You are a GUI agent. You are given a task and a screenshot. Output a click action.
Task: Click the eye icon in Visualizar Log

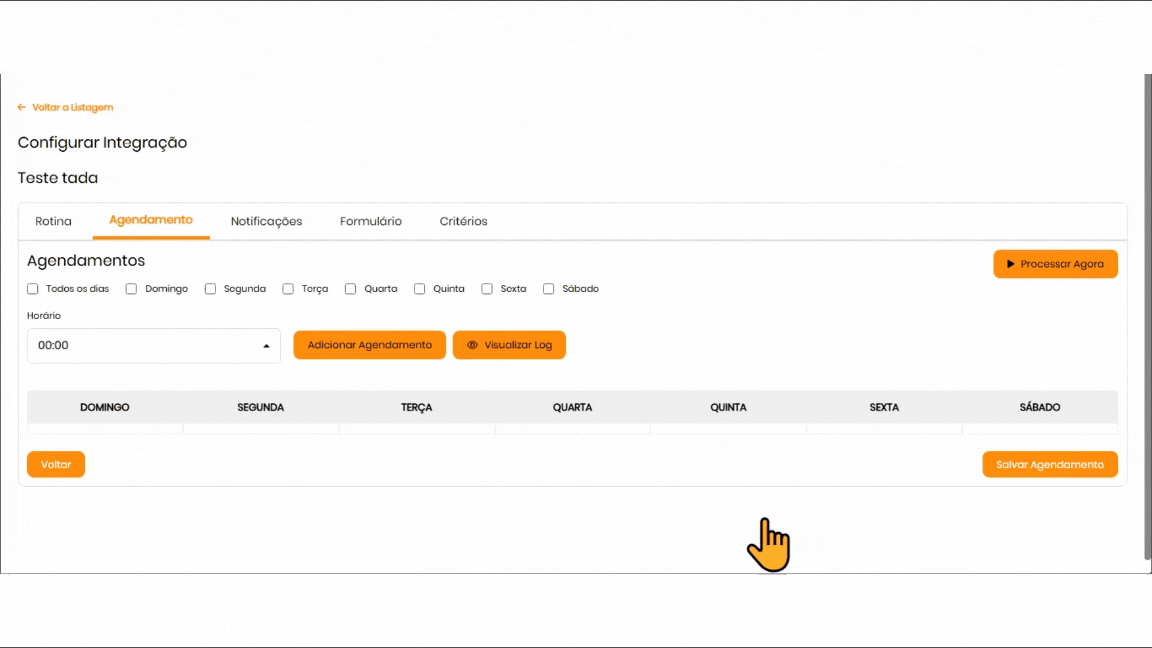tap(472, 345)
